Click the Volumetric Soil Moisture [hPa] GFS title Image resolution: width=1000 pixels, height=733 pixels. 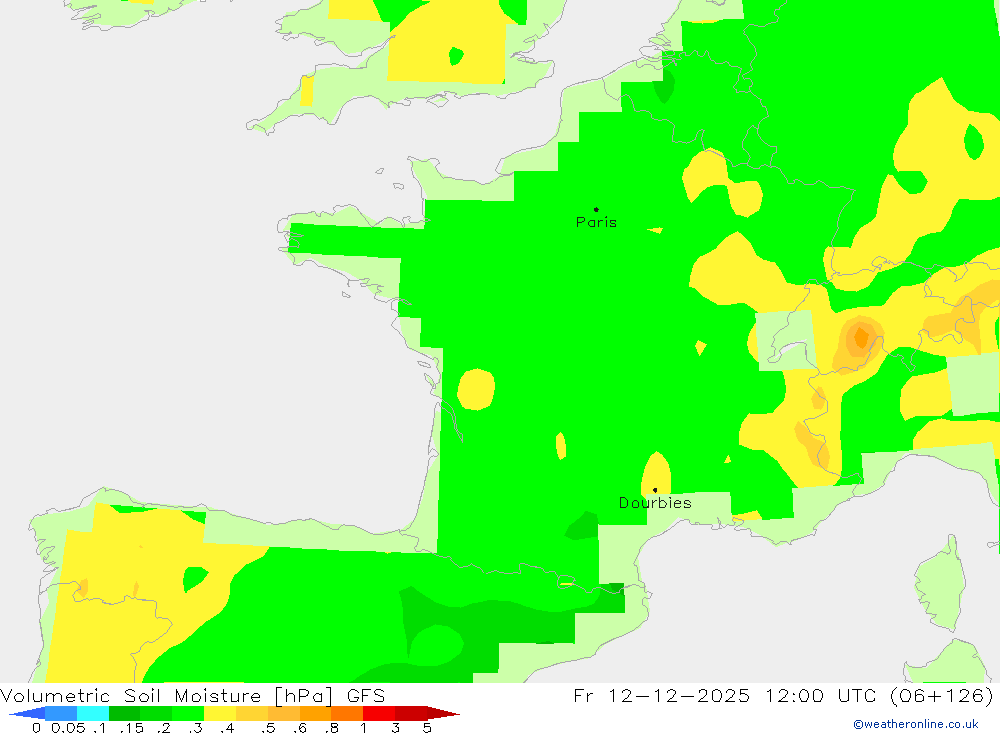click(x=193, y=695)
